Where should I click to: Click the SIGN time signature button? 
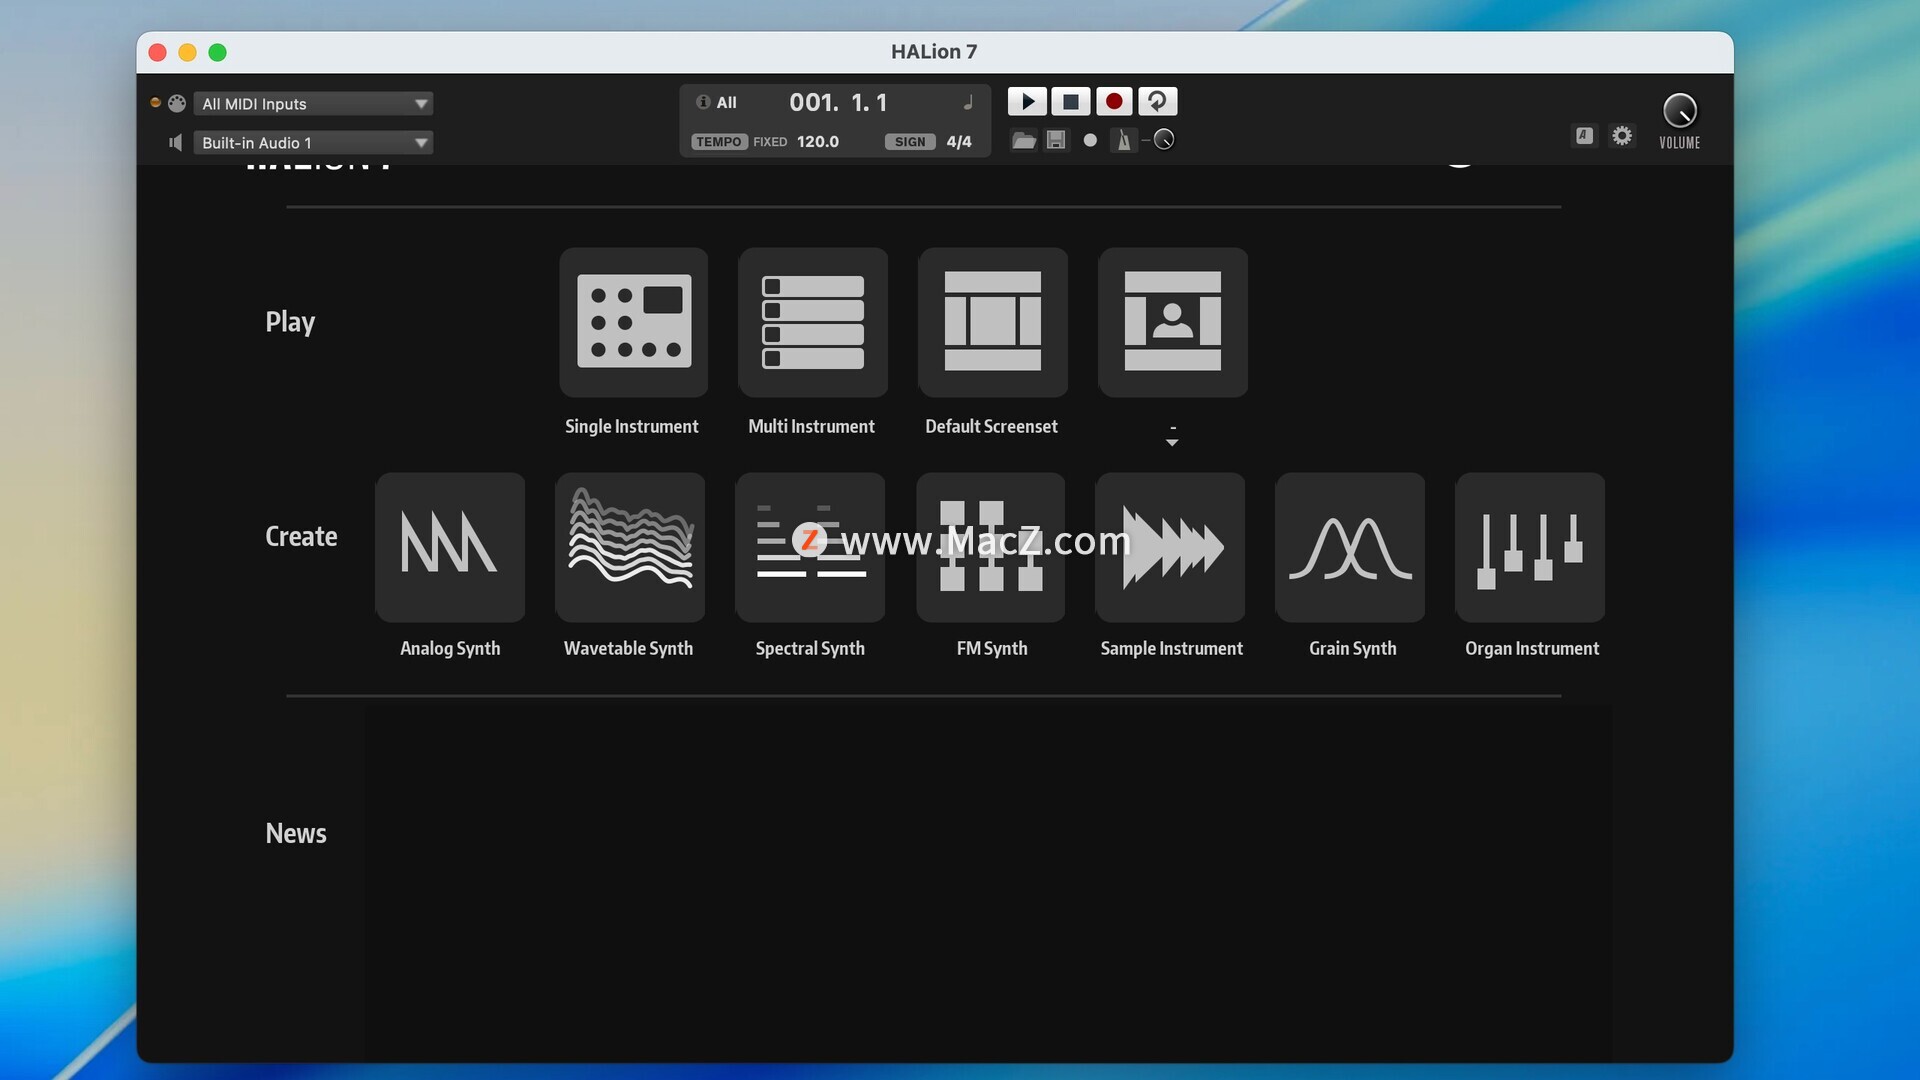(910, 142)
